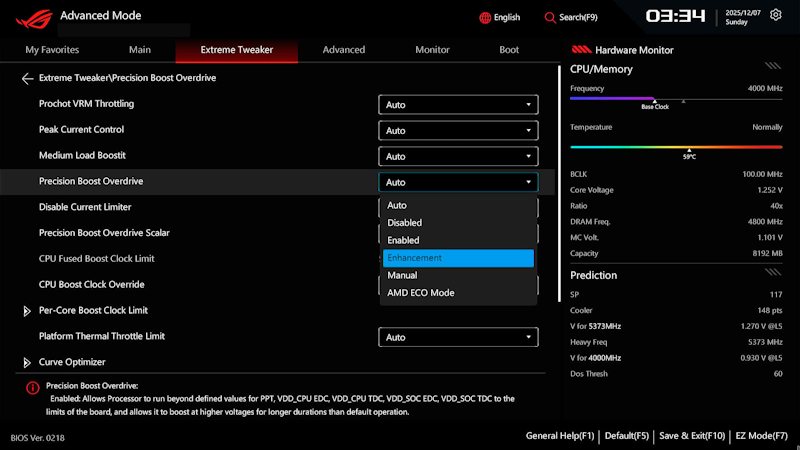This screenshot has width=800, height=450.
Task: Open the Platform Thermal Throttle Limit dropdown
Action: (x=458, y=337)
